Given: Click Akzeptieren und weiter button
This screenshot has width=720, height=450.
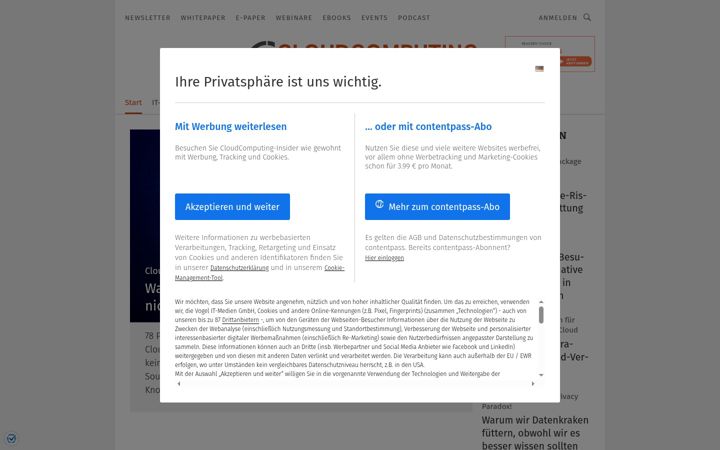Looking at the screenshot, I should [232, 207].
